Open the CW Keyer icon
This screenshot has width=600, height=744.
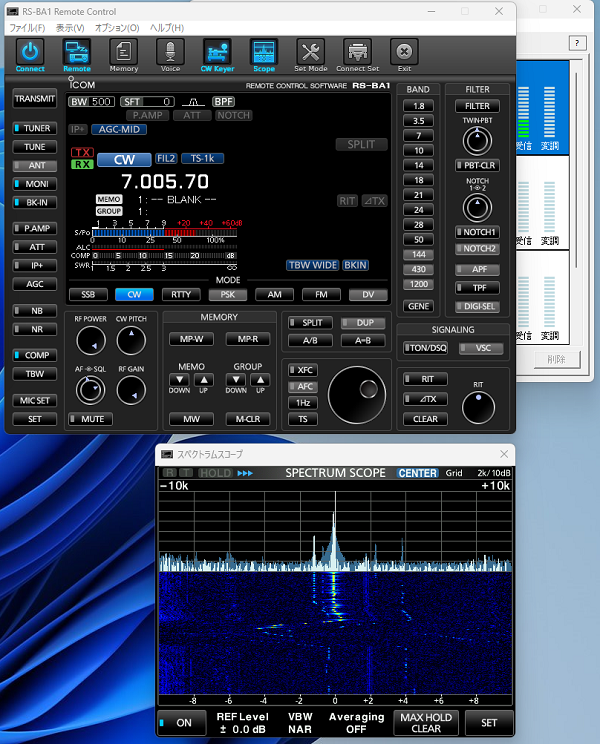click(217, 52)
